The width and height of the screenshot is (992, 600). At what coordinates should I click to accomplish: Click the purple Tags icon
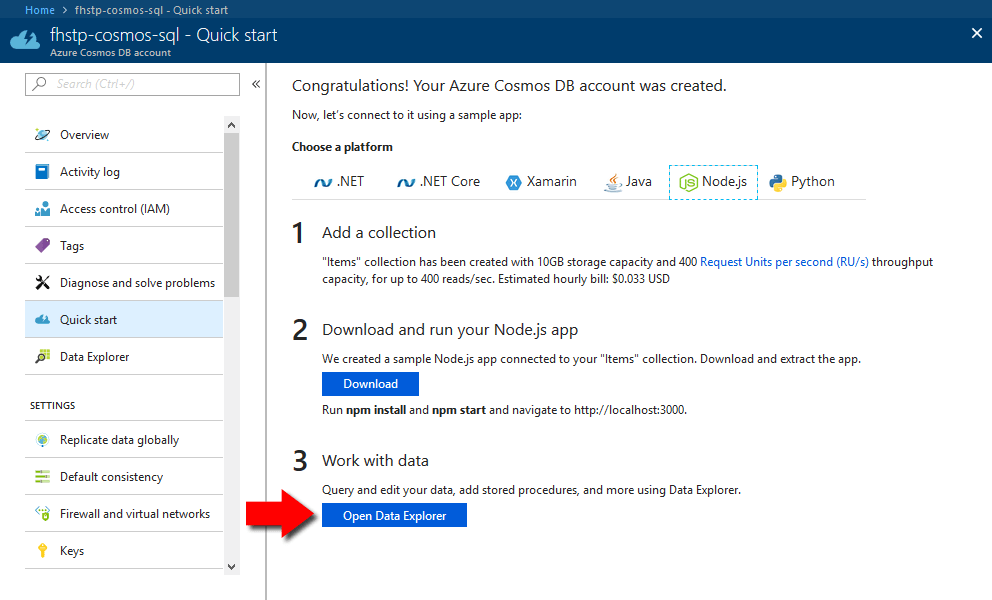coord(42,246)
